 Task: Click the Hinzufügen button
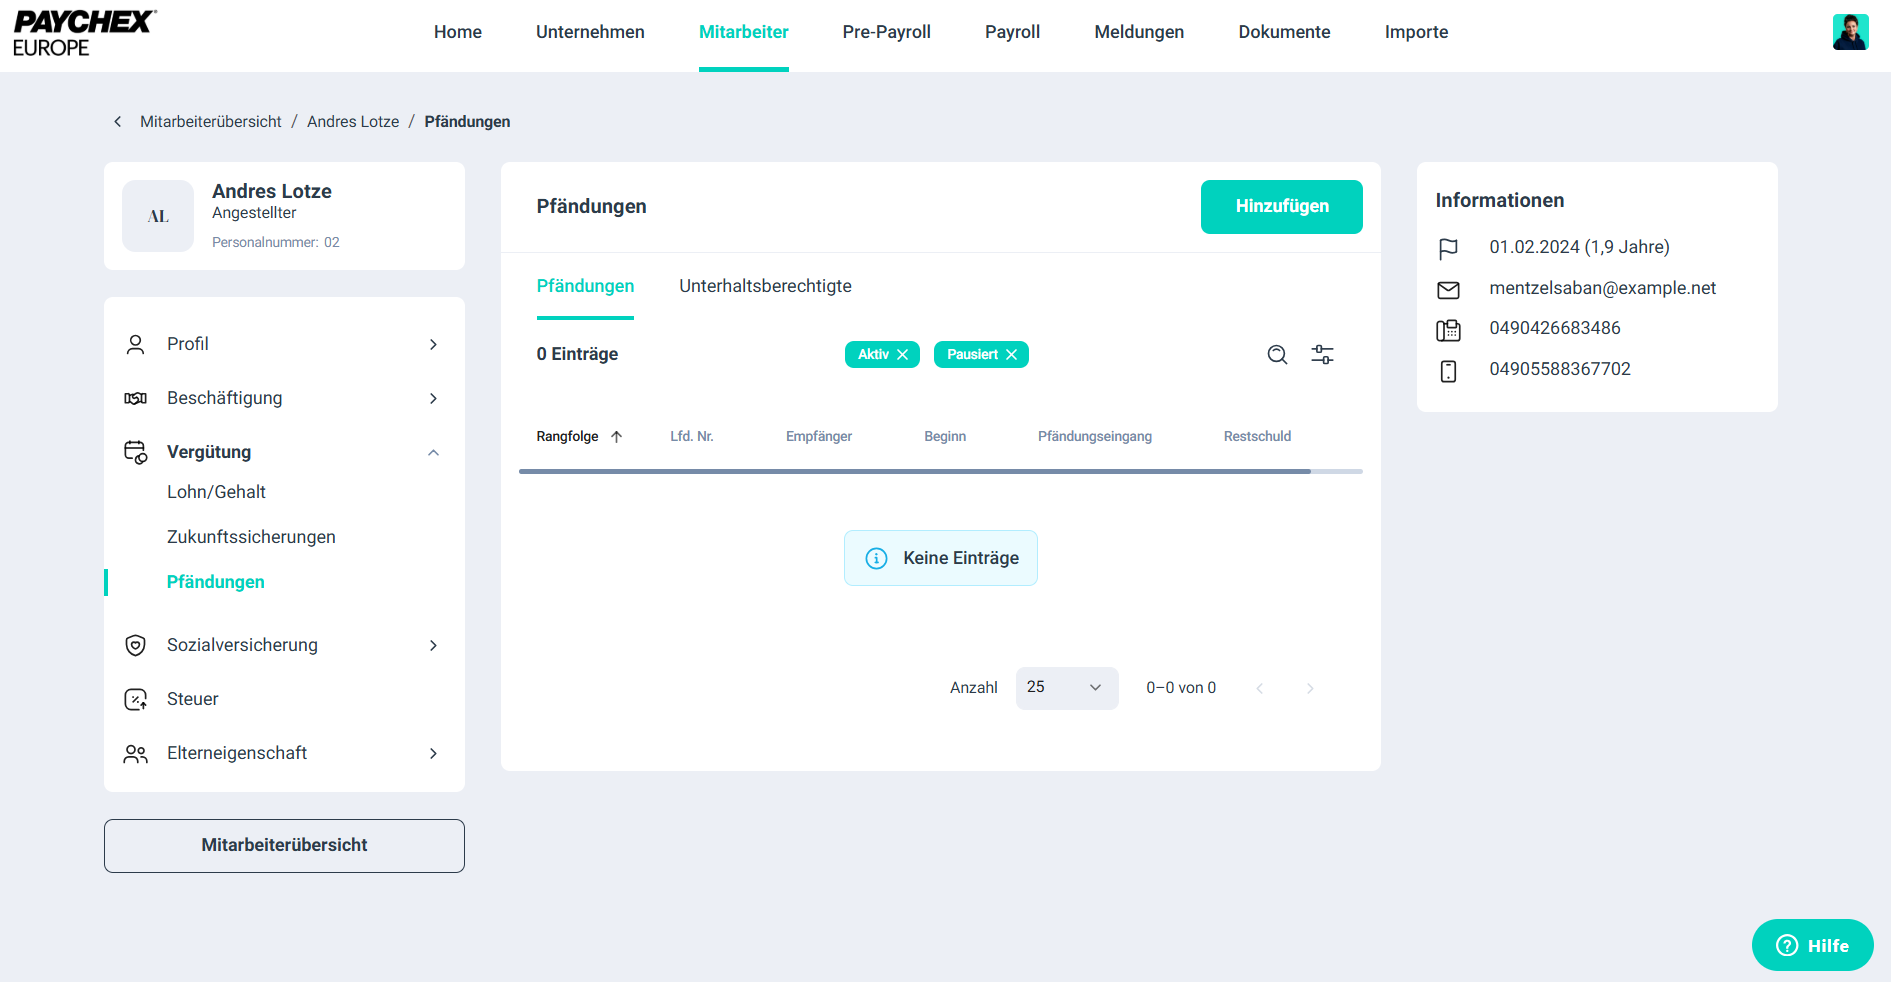coord(1281,206)
